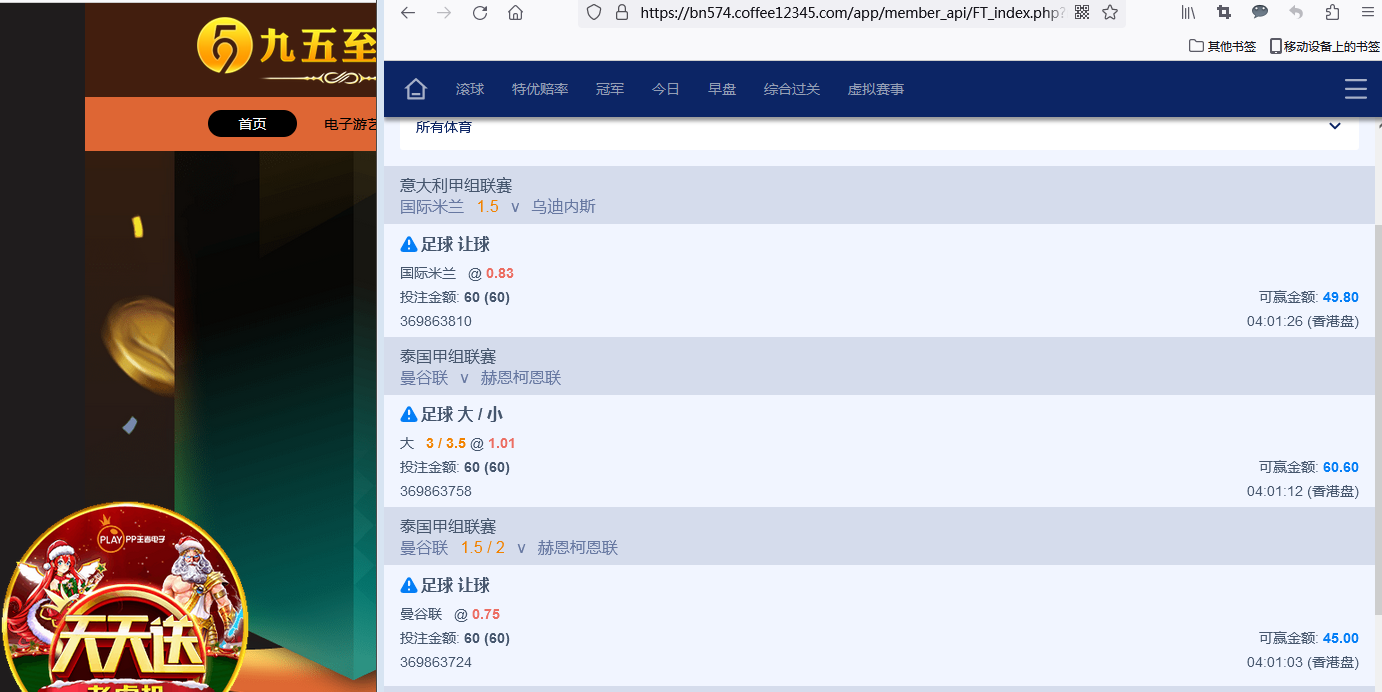Screen dimensions: 1382x692
Task: Click bet number 369863810
Action: pyautogui.click(x=436, y=321)
